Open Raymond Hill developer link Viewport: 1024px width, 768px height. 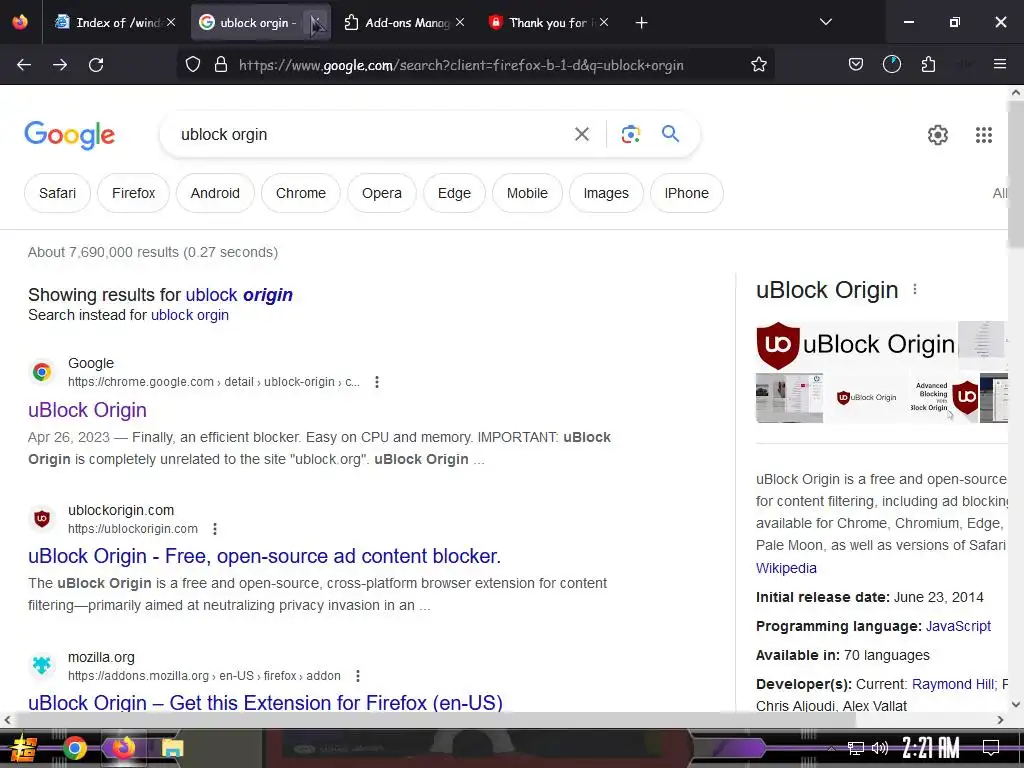[953, 684]
